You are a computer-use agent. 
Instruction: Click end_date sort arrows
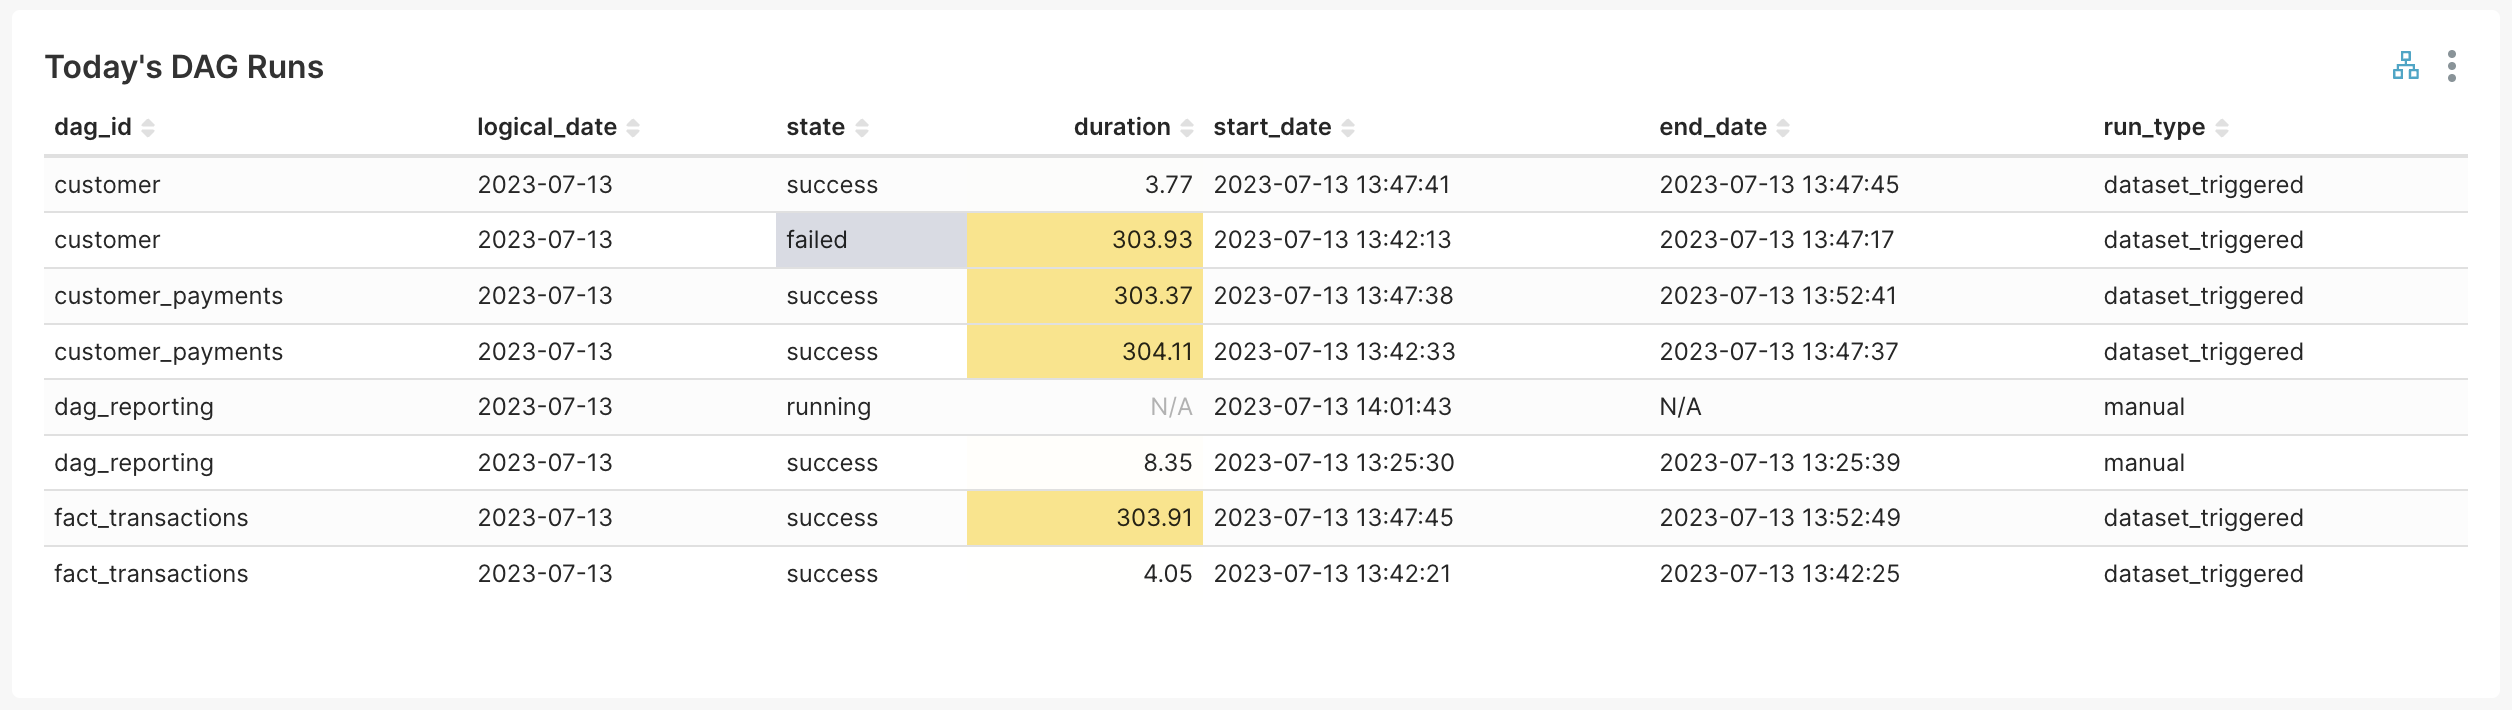[x=1783, y=128]
